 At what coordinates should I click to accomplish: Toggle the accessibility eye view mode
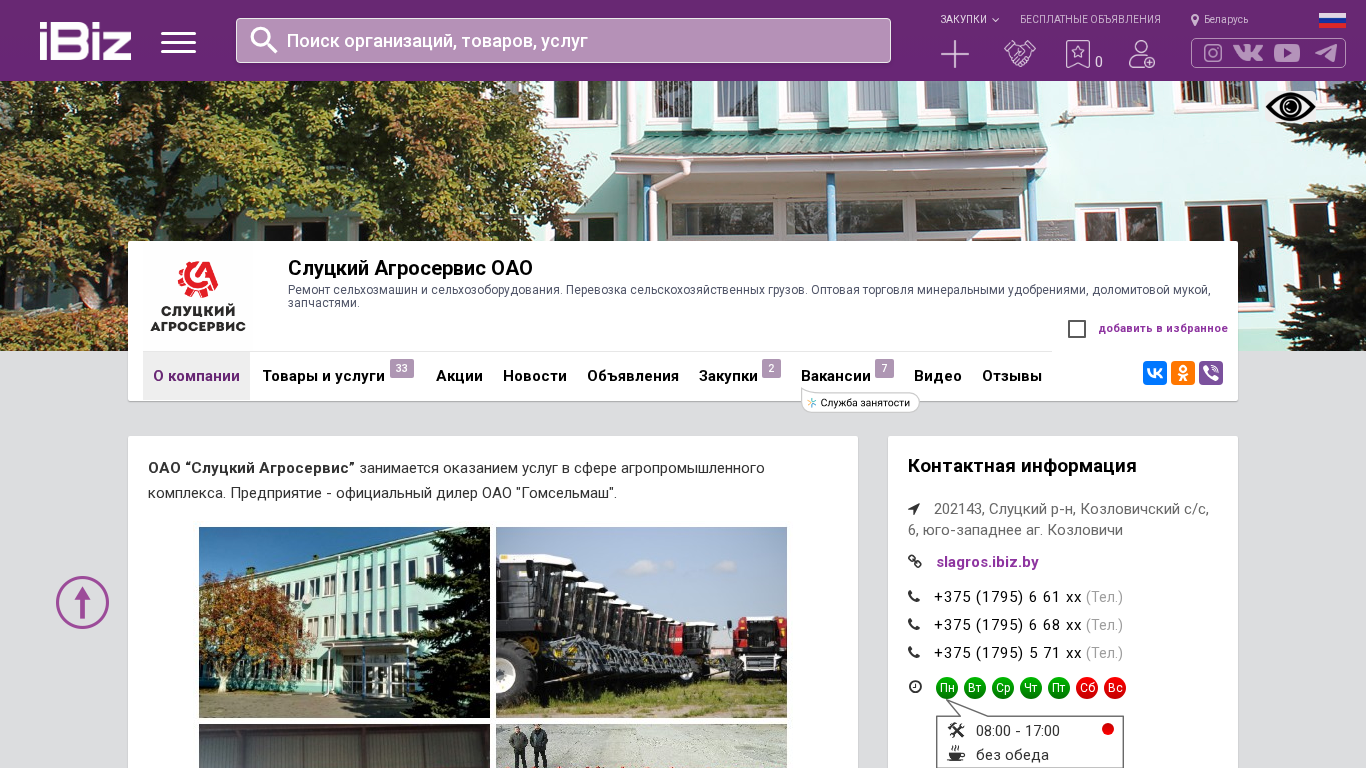(x=1290, y=107)
